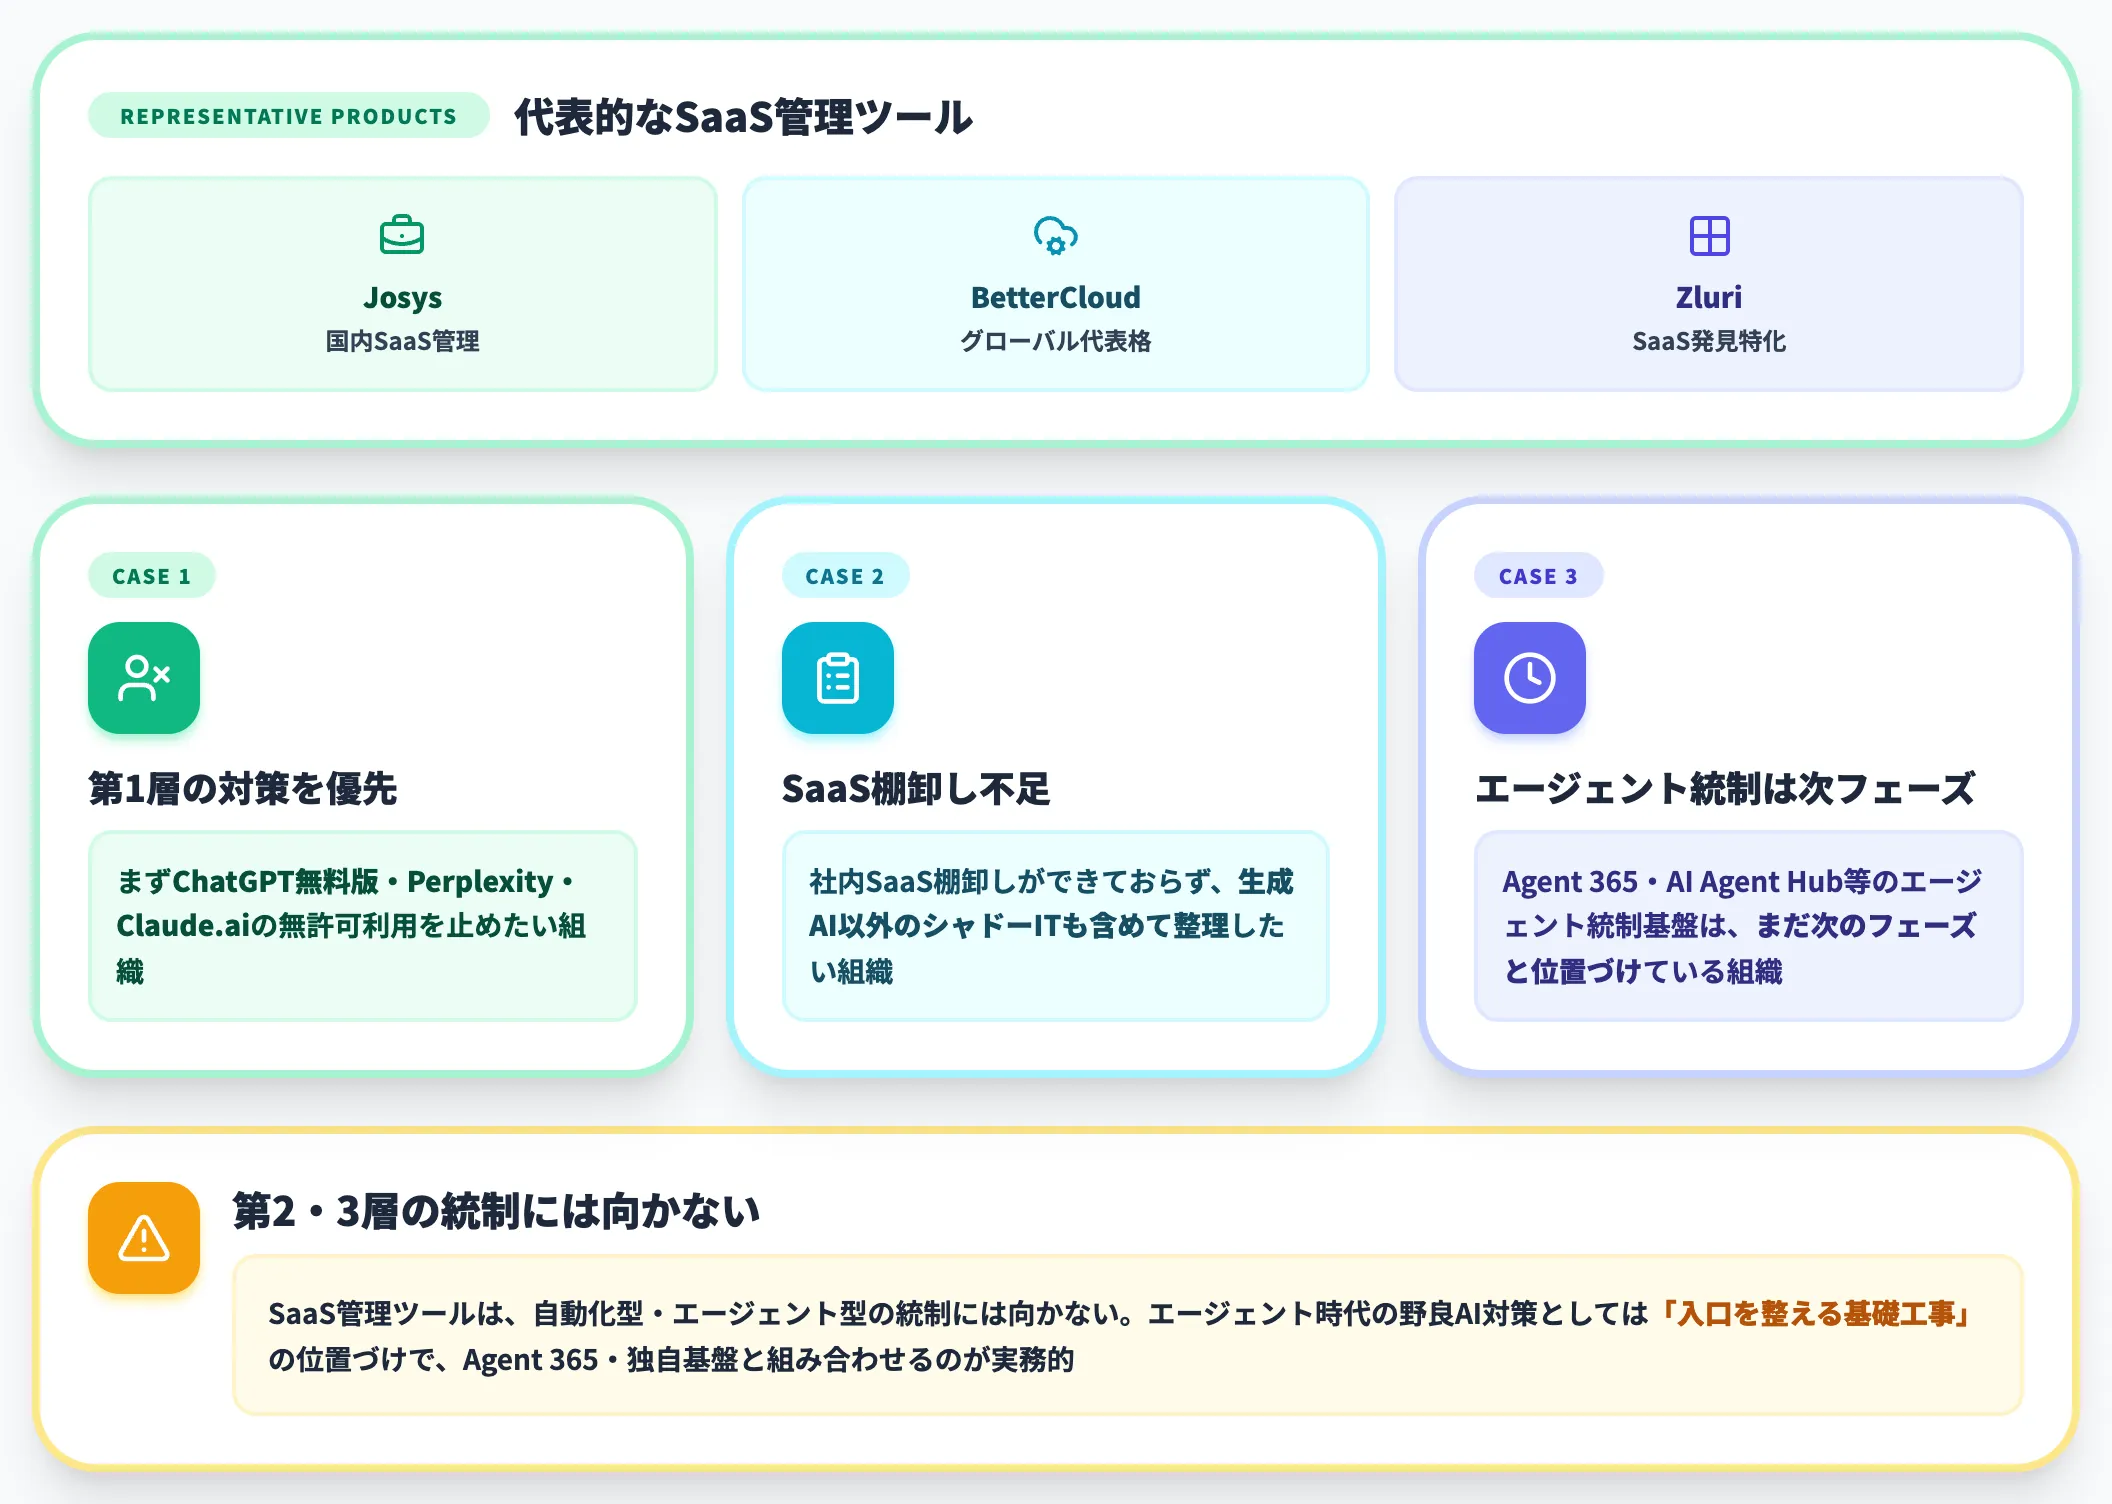The image size is (2112, 1504).
Task: Click the cyan clipboard list icon in Case 2
Action: (x=838, y=678)
